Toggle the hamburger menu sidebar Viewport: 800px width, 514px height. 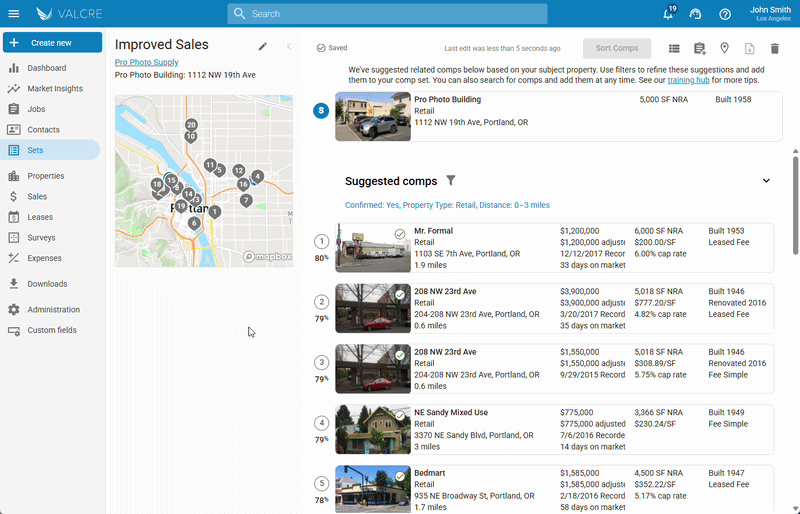(14, 14)
